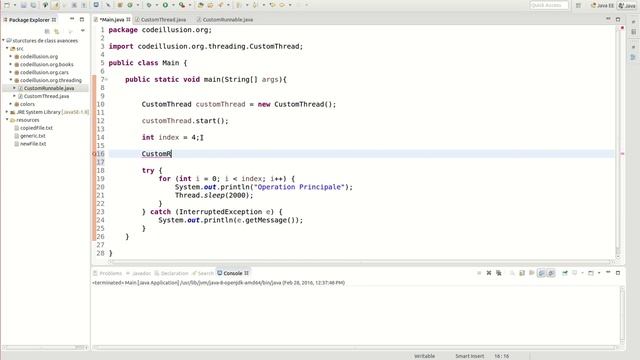Click the 'Smart Insert' status bar entry
This screenshot has height=360, width=640.
pyautogui.click(x=469, y=356)
